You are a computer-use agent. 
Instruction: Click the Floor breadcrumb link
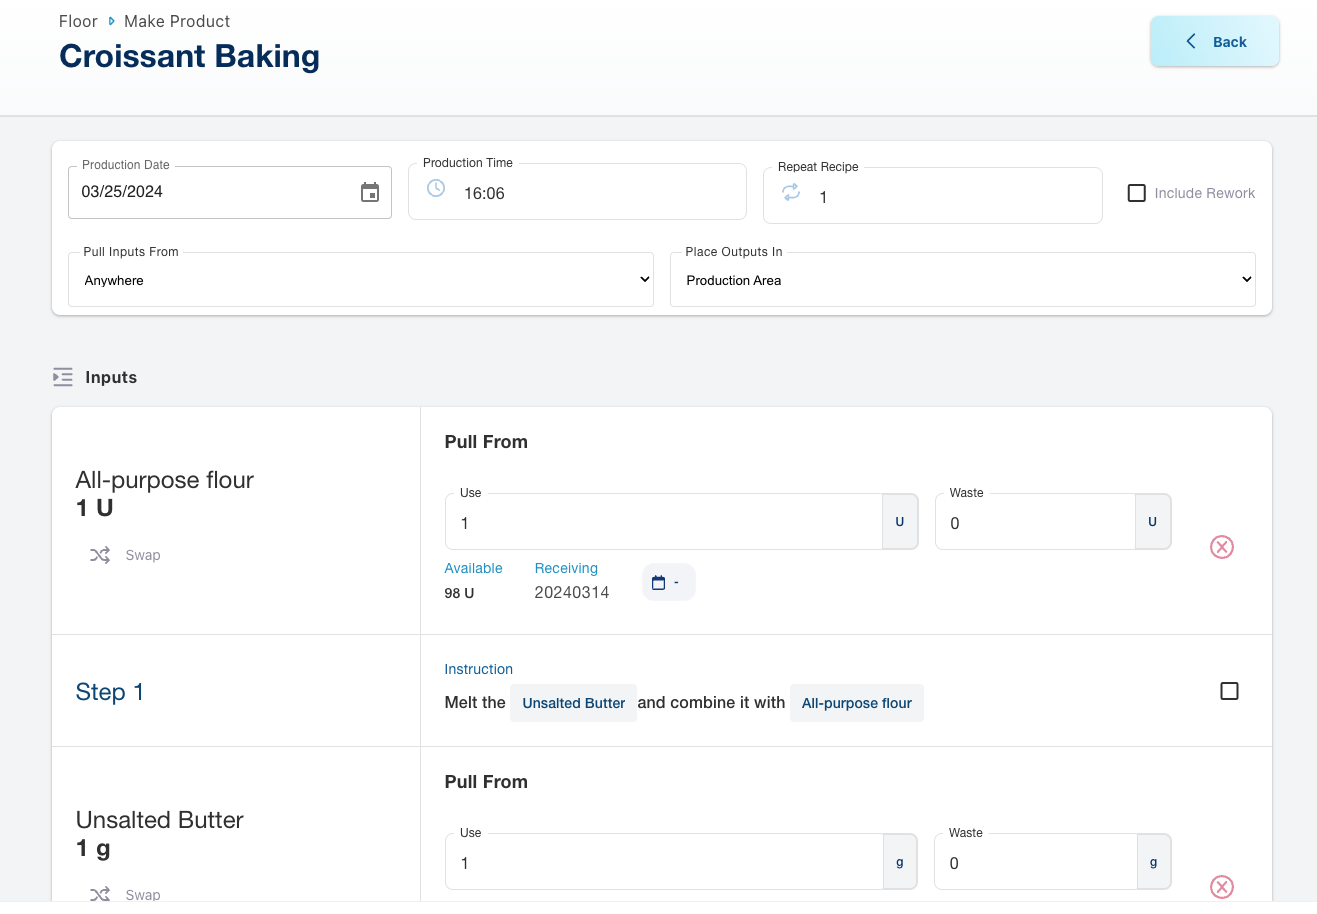[78, 21]
